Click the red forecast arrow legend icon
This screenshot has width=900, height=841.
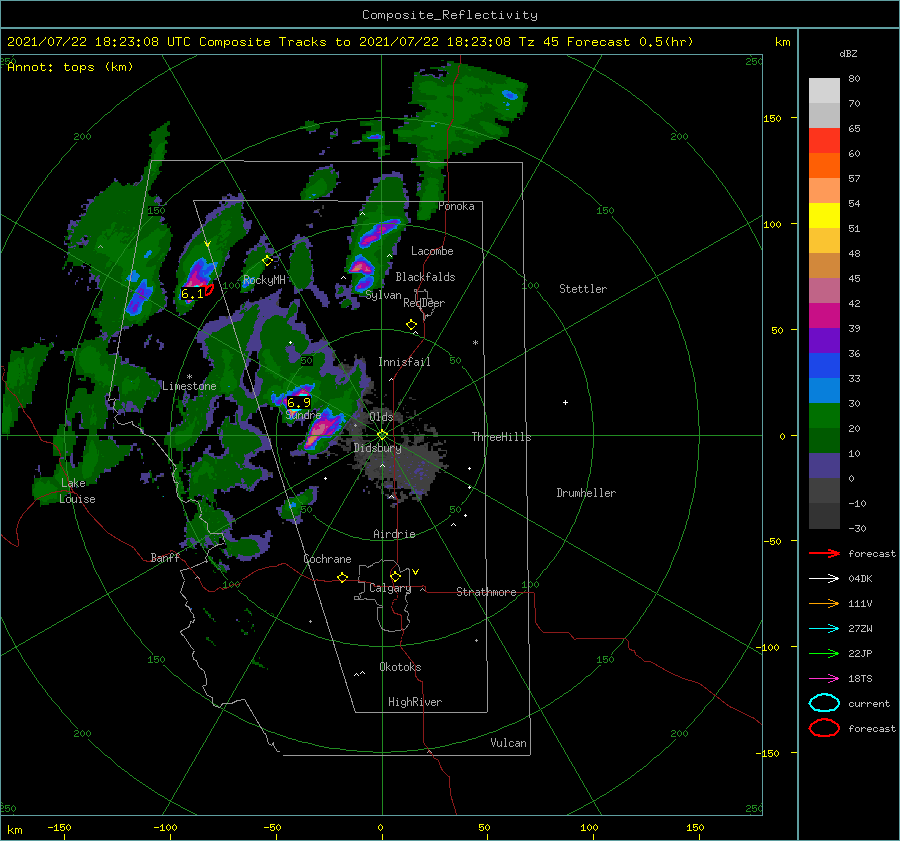click(x=824, y=553)
